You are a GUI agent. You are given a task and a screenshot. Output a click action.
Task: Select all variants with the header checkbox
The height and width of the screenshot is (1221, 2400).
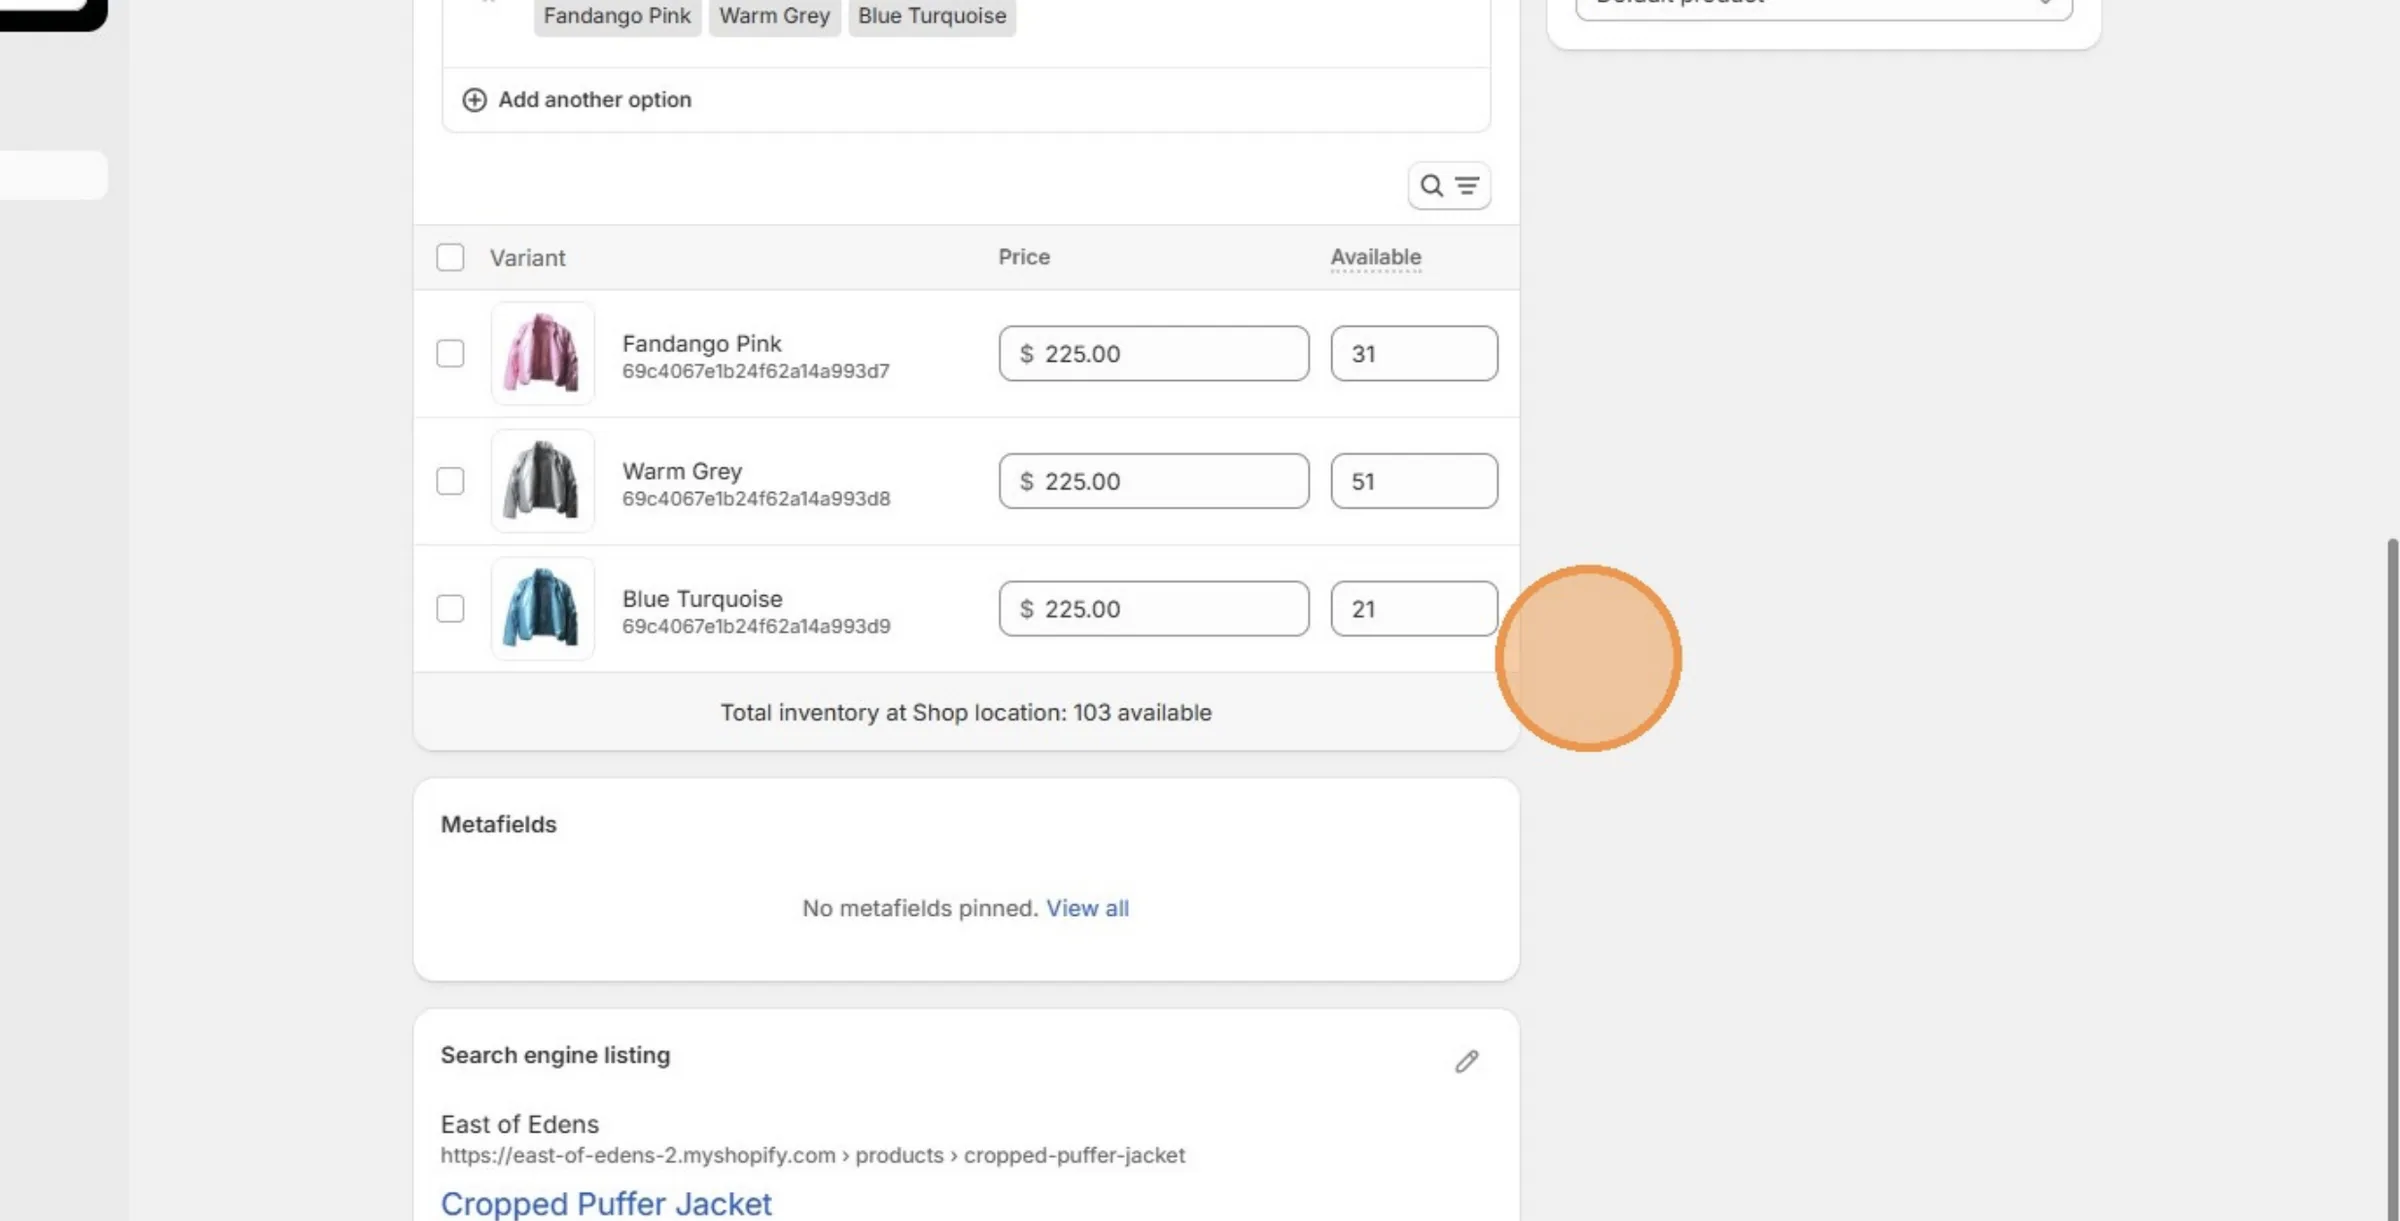click(450, 258)
